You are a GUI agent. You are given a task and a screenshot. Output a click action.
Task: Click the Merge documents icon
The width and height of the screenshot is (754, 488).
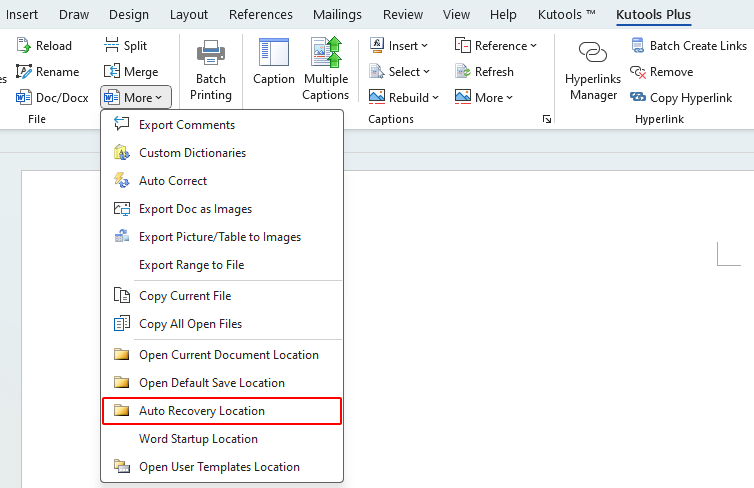(111, 72)
